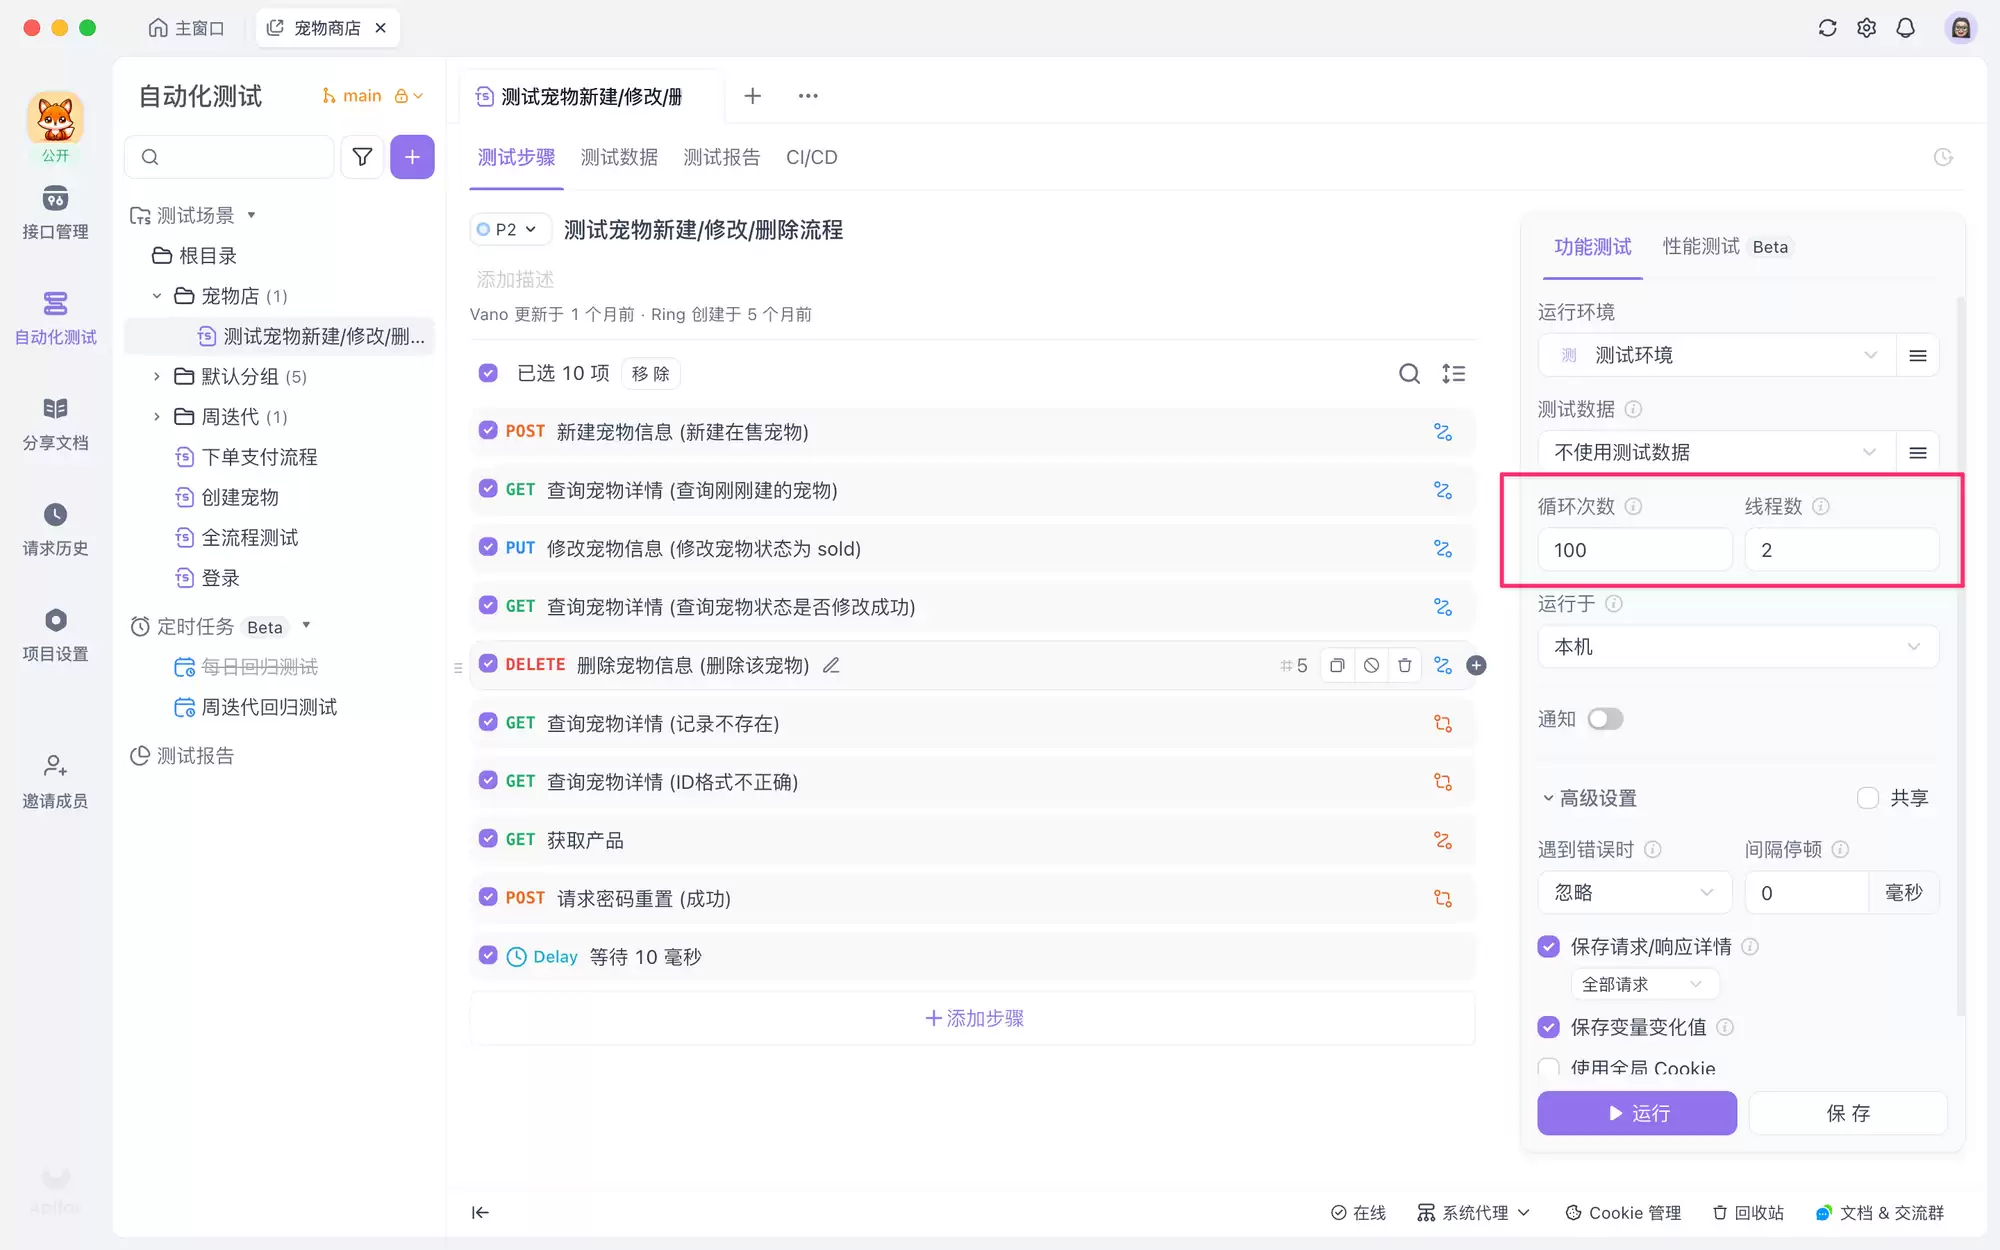Switch to the 测试报告 tab
Viewport: 2000px width, 1250px height.
721,157
